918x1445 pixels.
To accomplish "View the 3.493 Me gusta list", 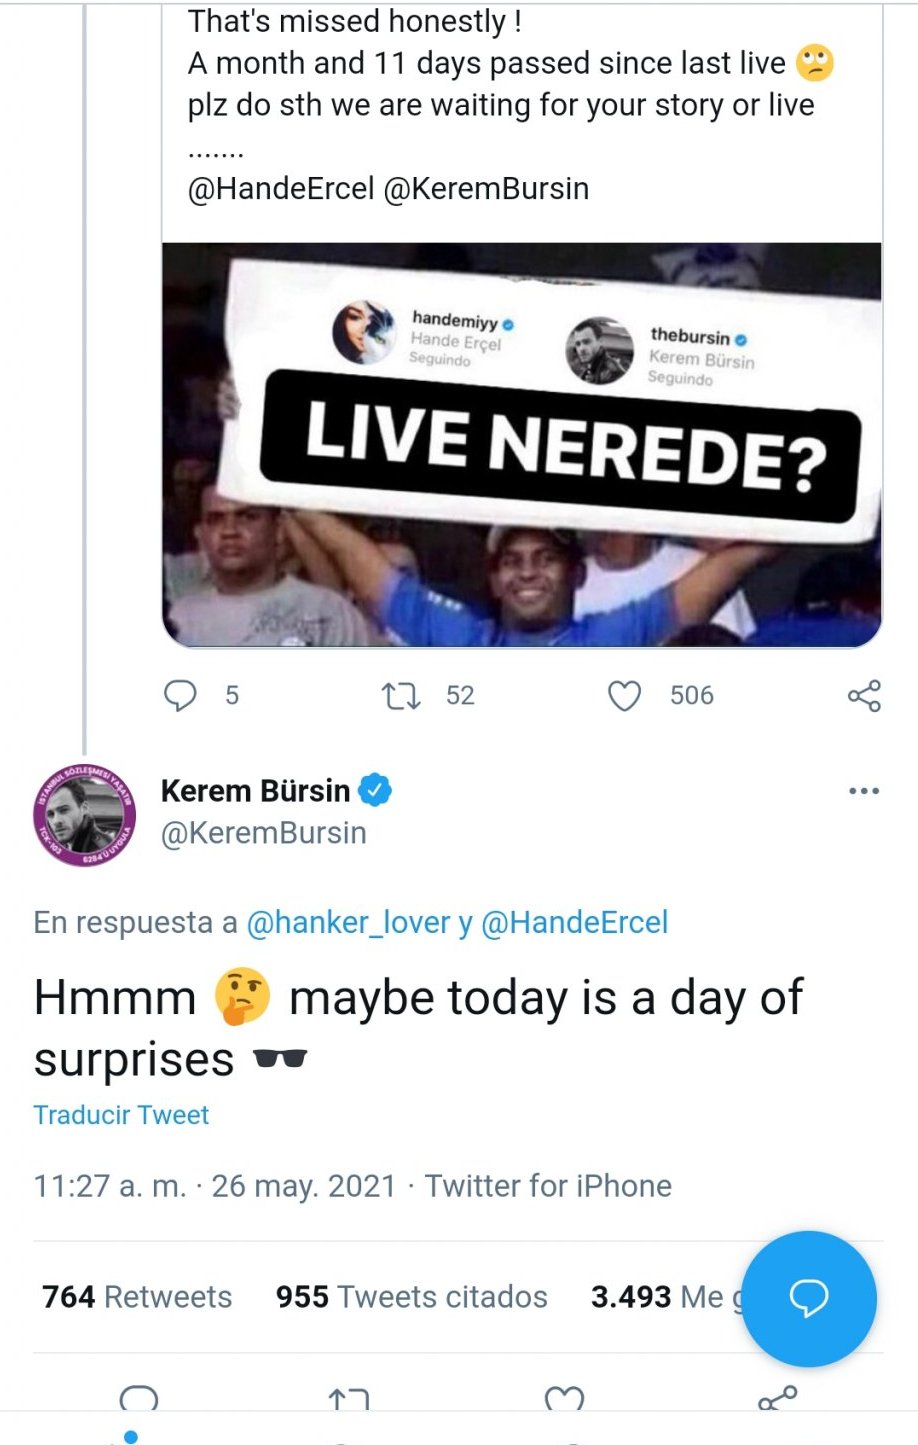I will click(x=655, y=1297).
